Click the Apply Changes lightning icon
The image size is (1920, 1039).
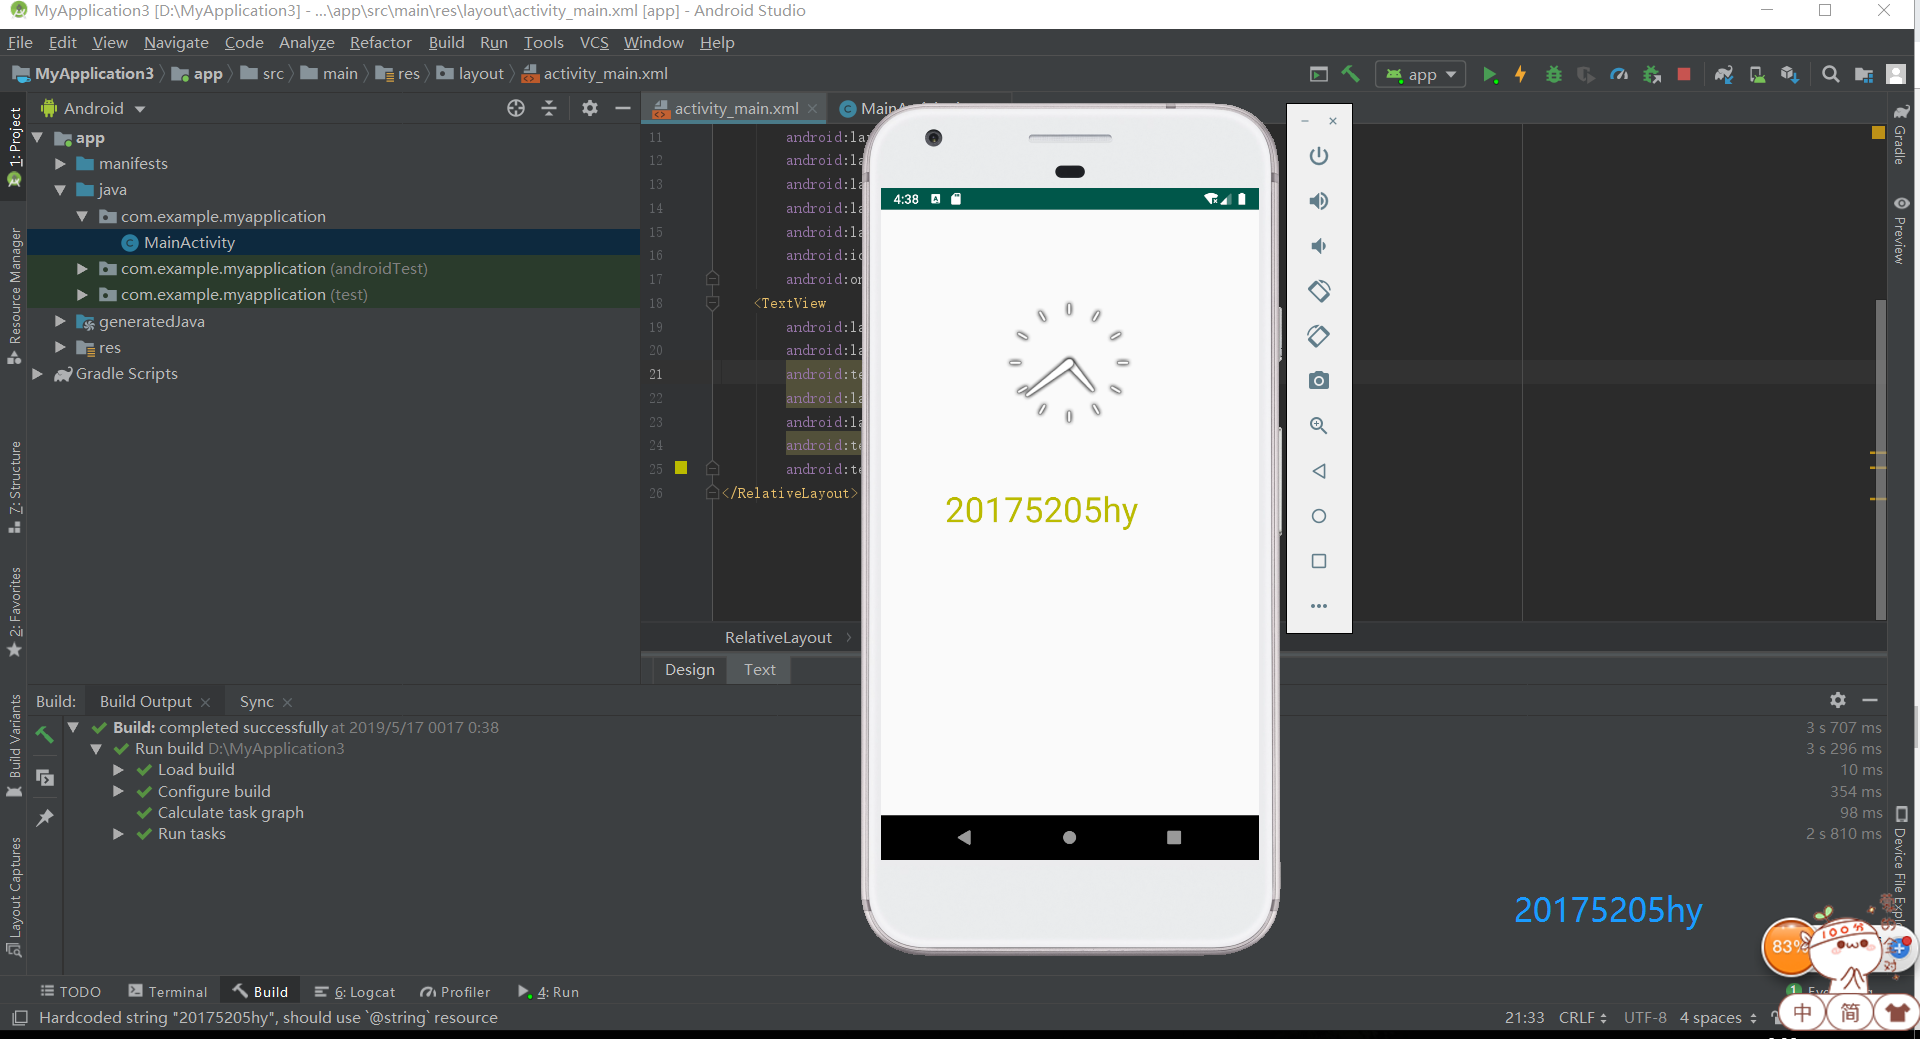pyautogui.click(x=1521, y=74)
